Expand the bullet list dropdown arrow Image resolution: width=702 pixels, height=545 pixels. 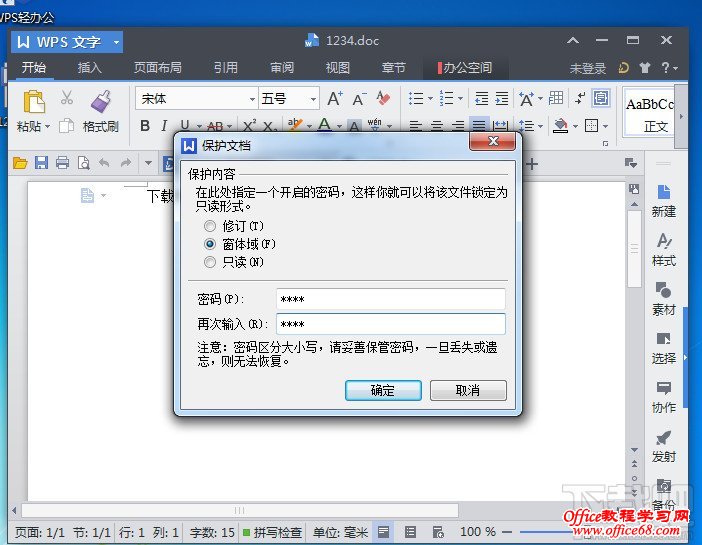coord(430,99)
